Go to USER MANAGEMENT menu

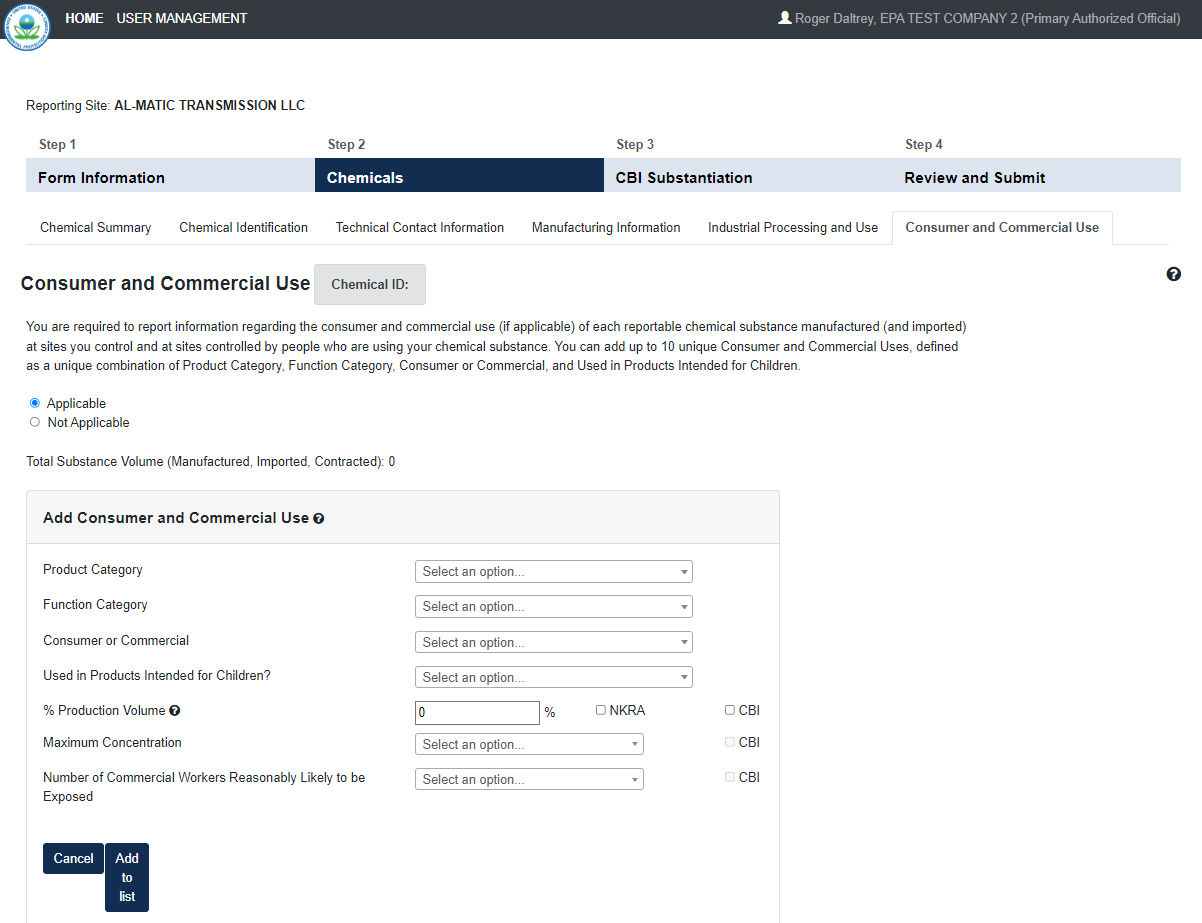[x=182, y=18]
